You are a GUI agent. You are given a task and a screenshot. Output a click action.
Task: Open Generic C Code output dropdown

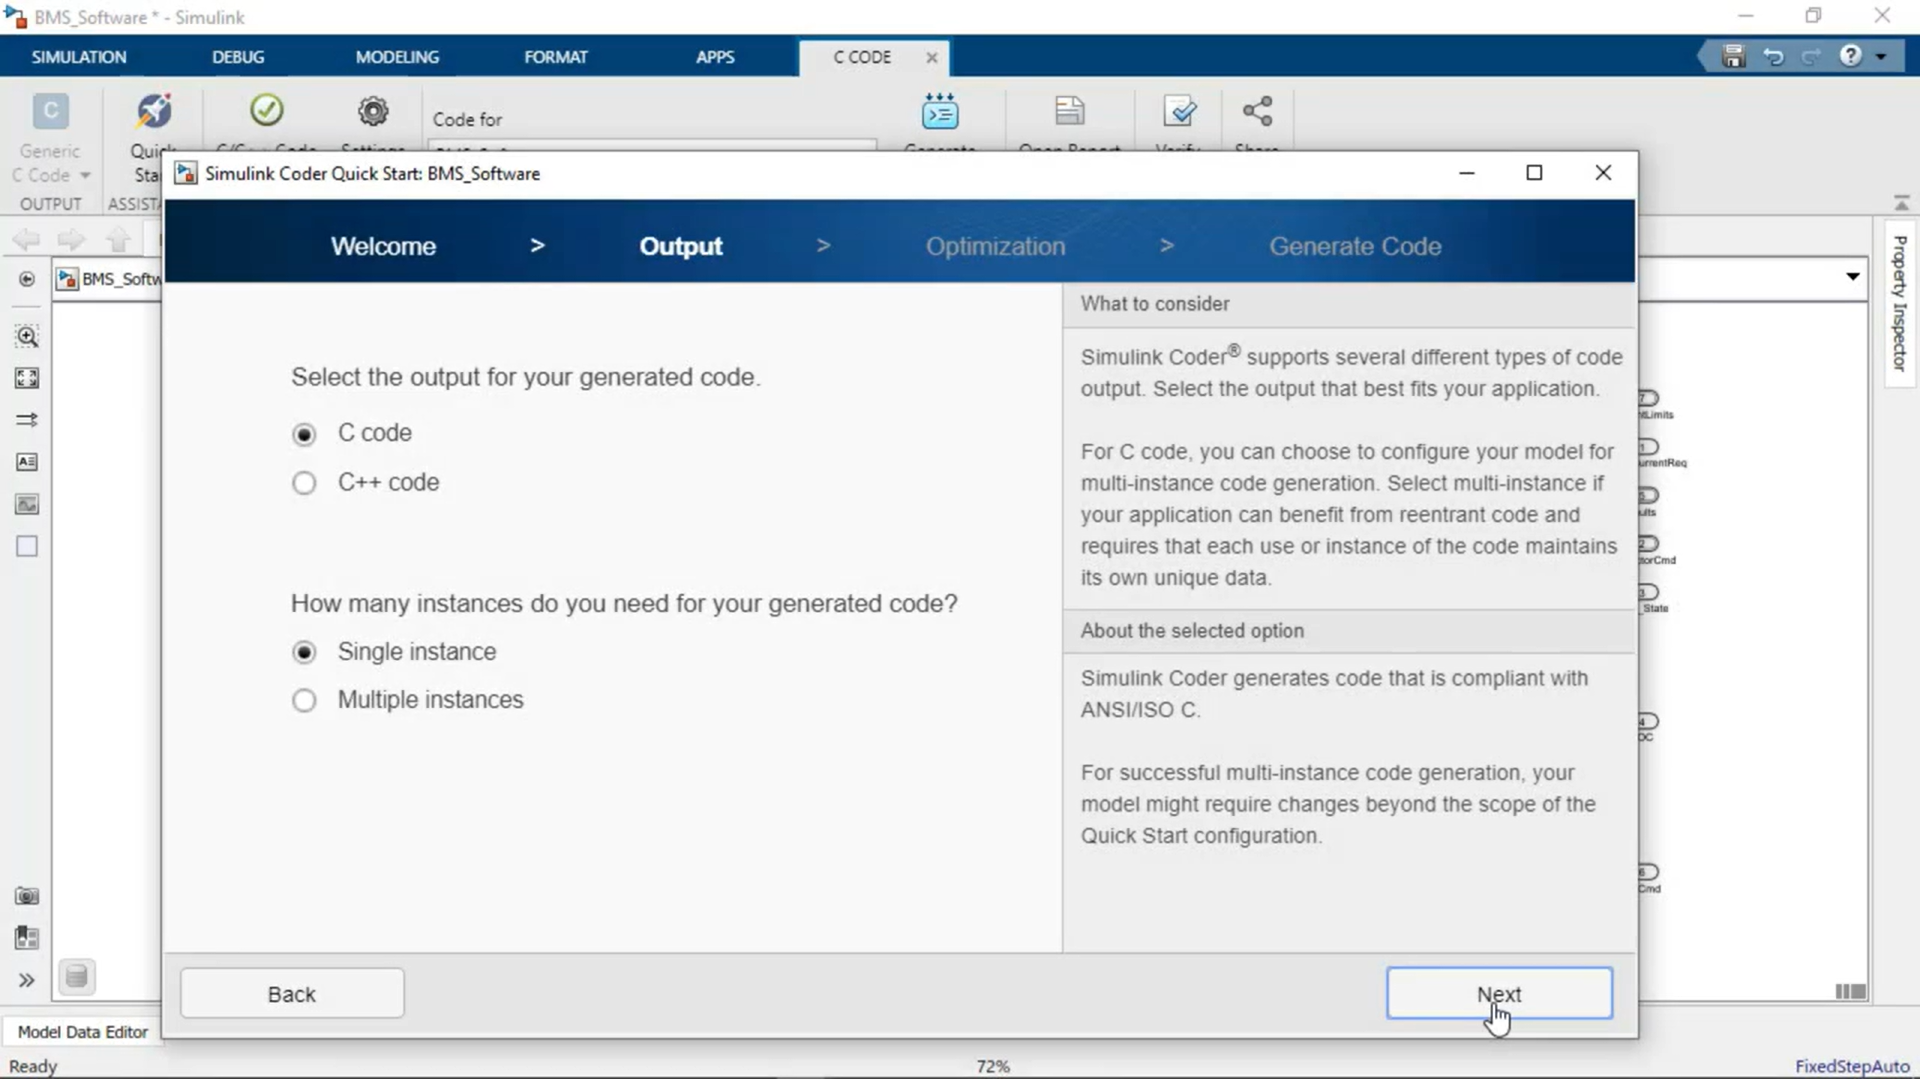click(x=50, y=140)
